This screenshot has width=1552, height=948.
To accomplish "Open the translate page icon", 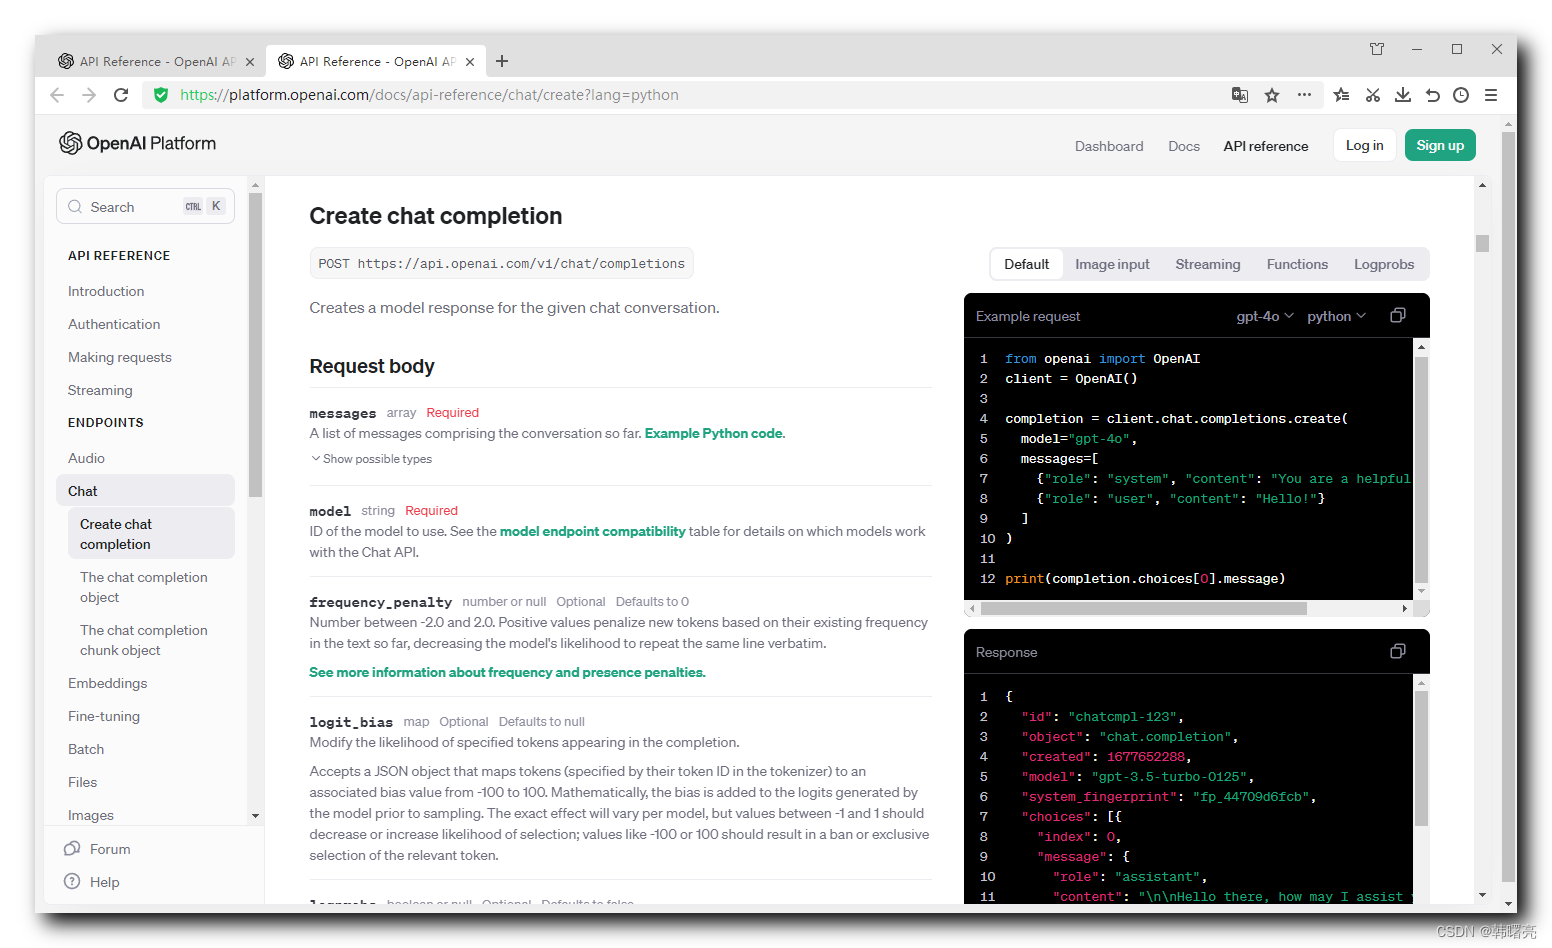I will 1240,95.
